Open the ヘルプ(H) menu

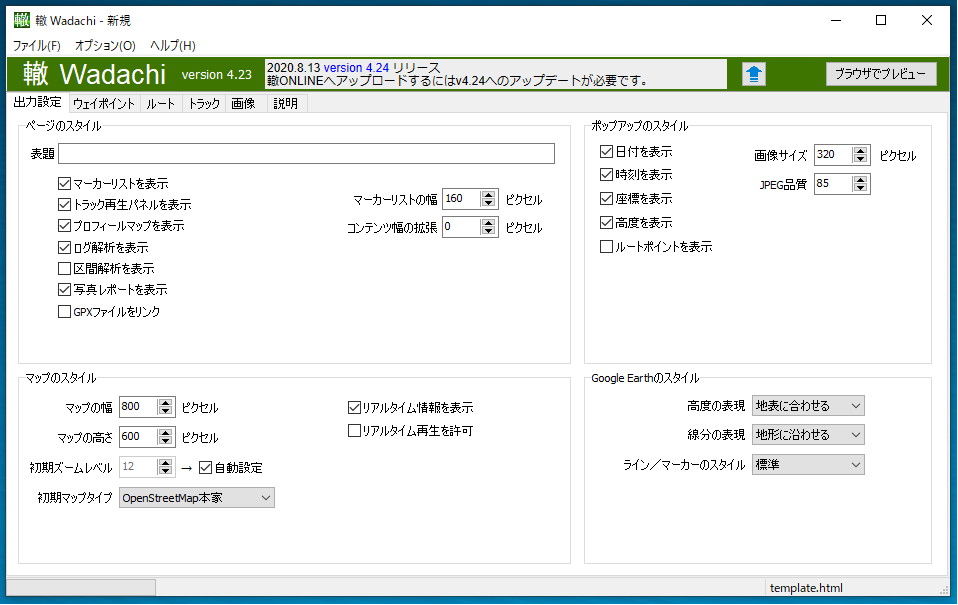(x=173, y=46)
